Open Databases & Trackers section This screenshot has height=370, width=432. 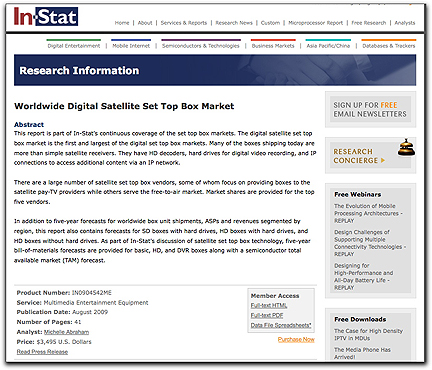(x=389, y=46)
